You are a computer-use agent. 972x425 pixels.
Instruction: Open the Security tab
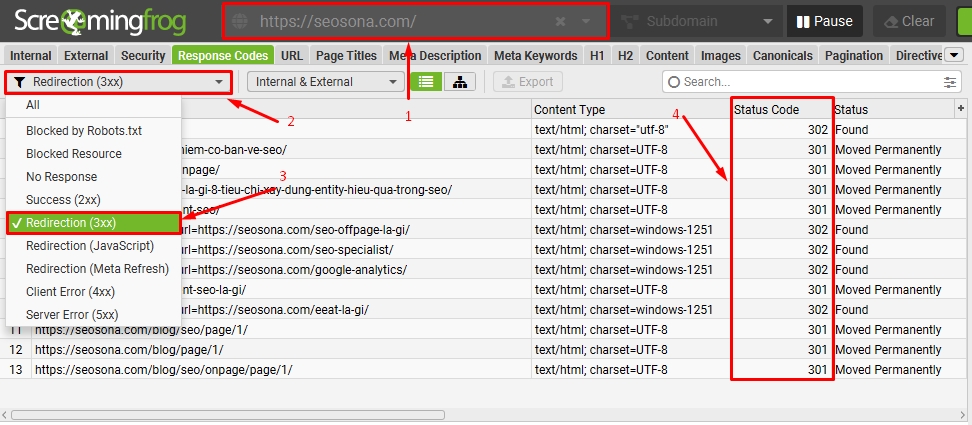(x=143, y=56)
